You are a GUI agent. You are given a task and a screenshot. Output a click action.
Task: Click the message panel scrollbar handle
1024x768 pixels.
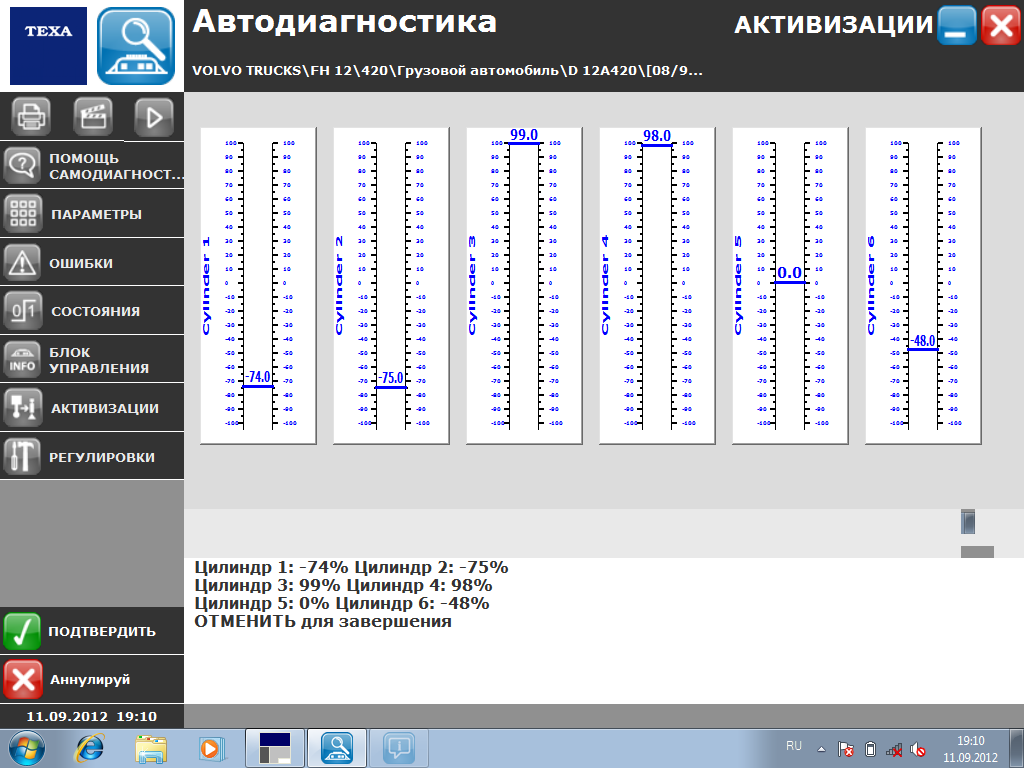pos(968,522)
